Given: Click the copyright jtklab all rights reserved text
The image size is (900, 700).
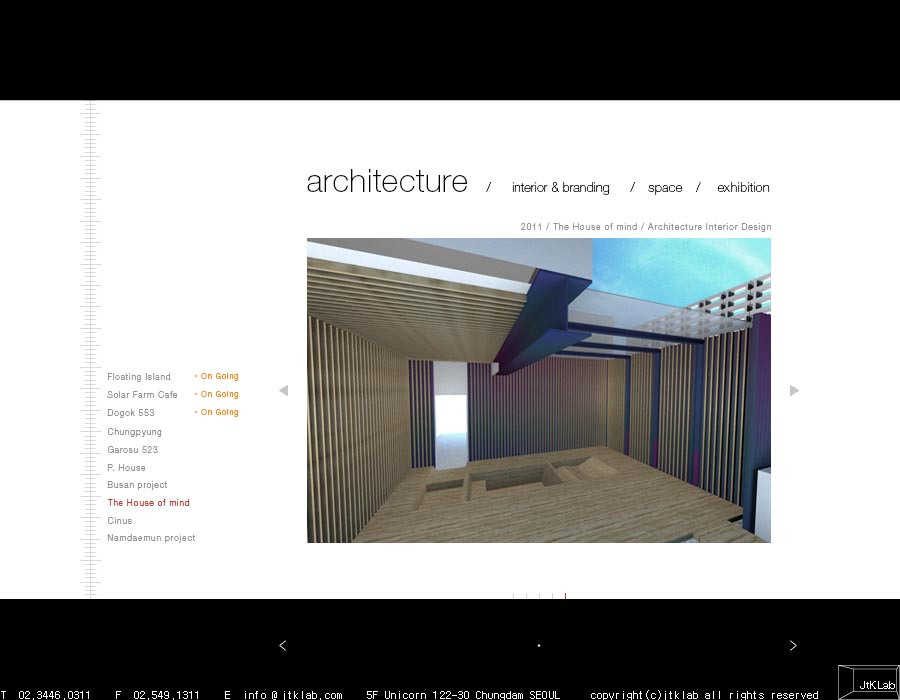Looking at the screenshot, I should [x=704, y=695].
